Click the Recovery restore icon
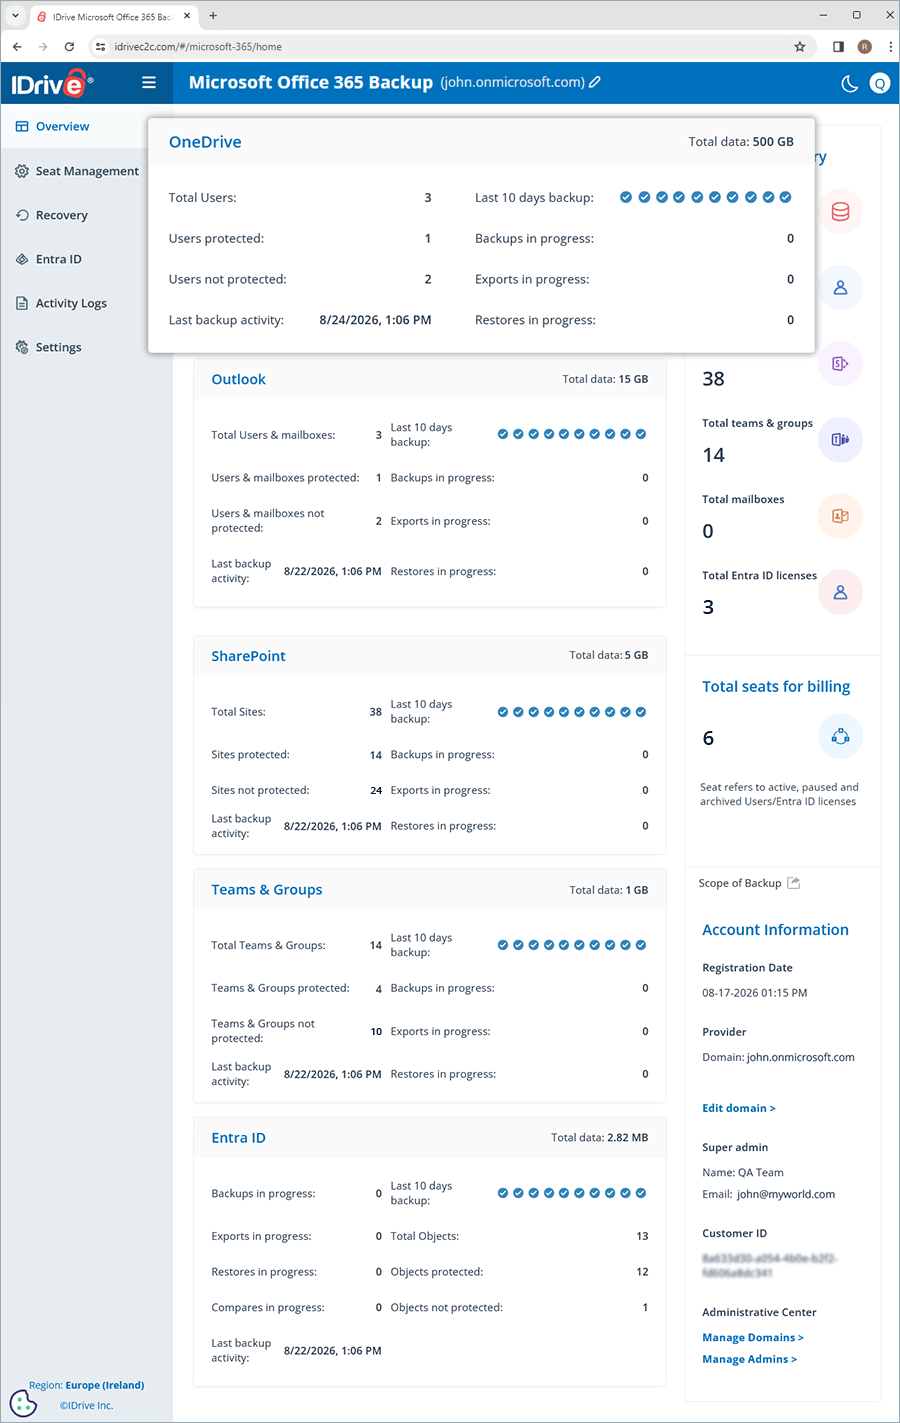 click(22, 215)
